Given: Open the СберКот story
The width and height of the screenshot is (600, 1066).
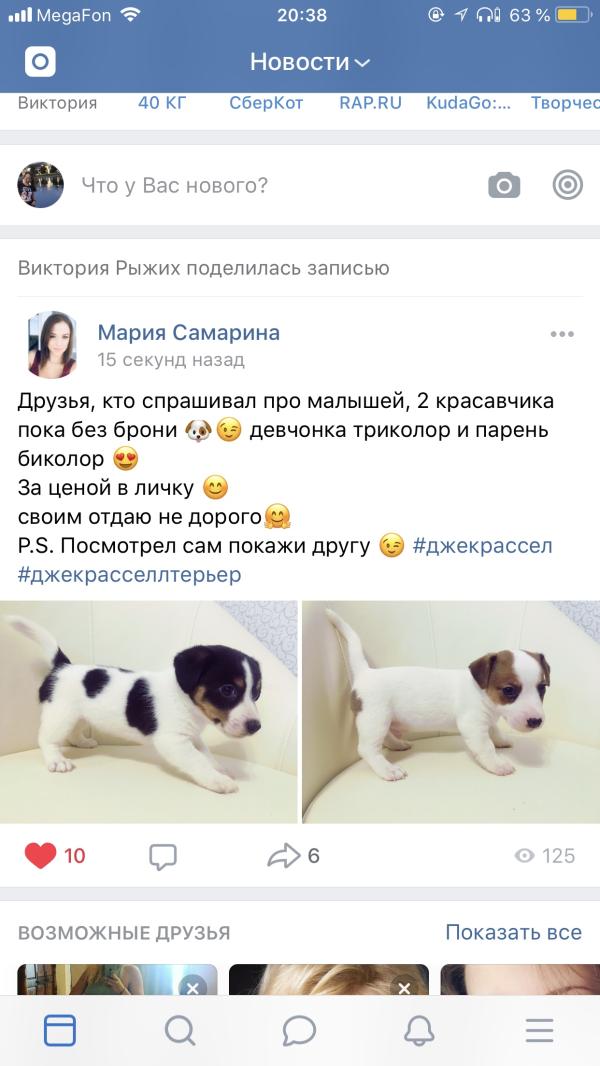Looking at the screenshot, I should click(266, 103).
